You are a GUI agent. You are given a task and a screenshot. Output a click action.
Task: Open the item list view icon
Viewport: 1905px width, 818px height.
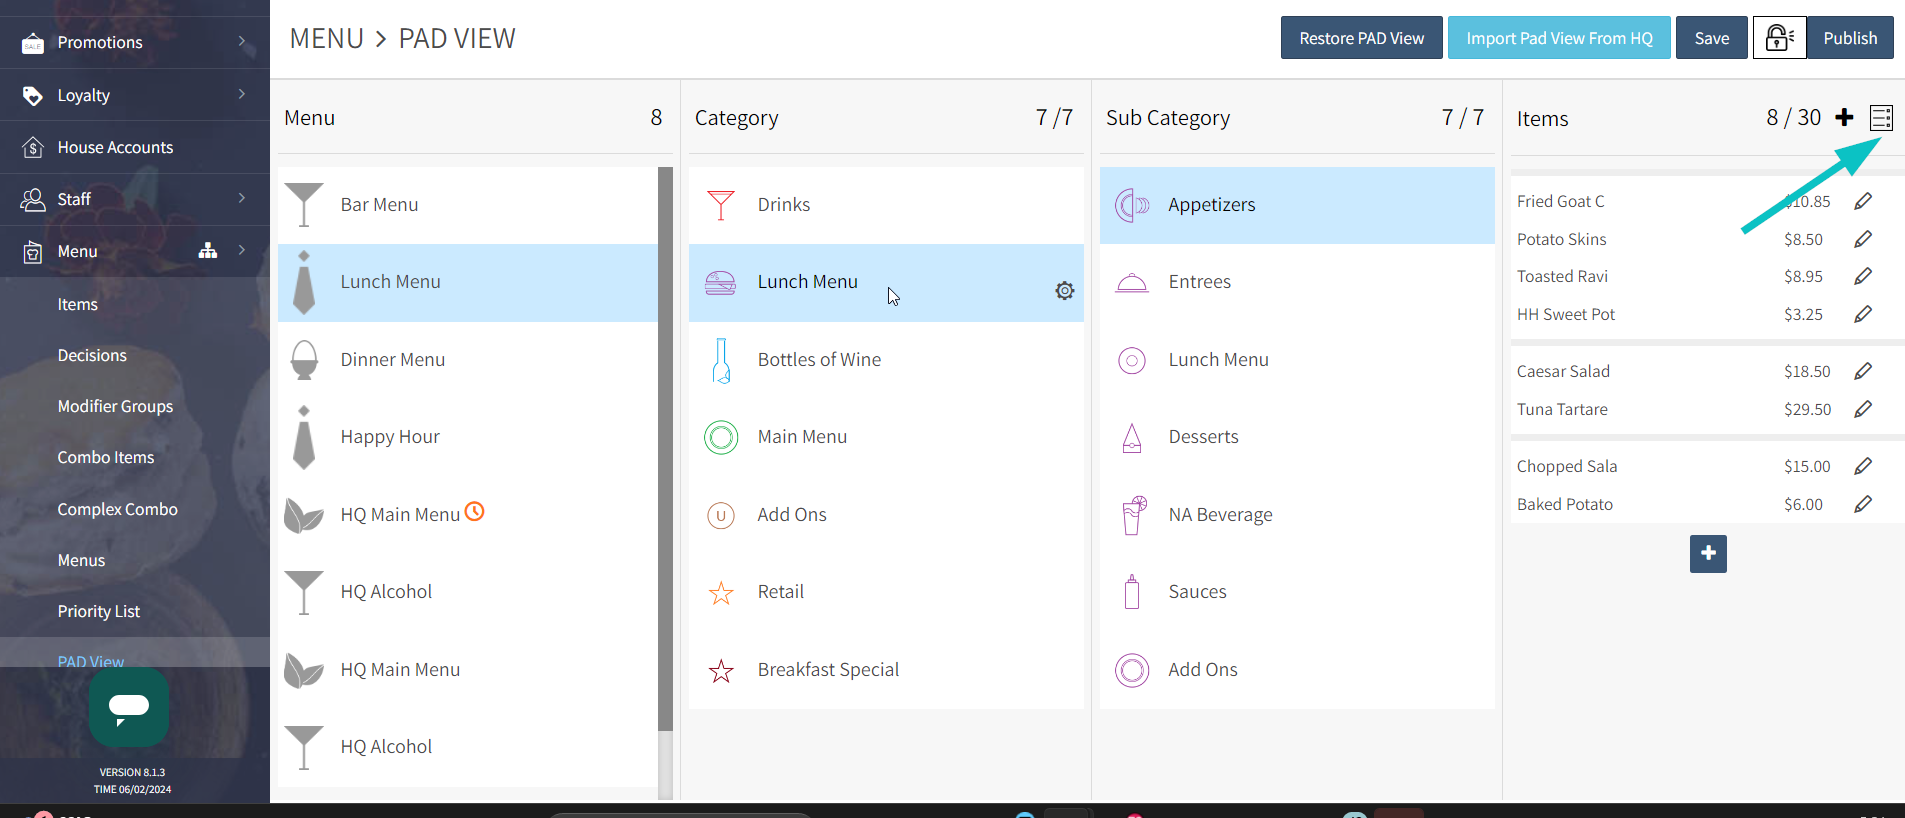[1881, 118]
